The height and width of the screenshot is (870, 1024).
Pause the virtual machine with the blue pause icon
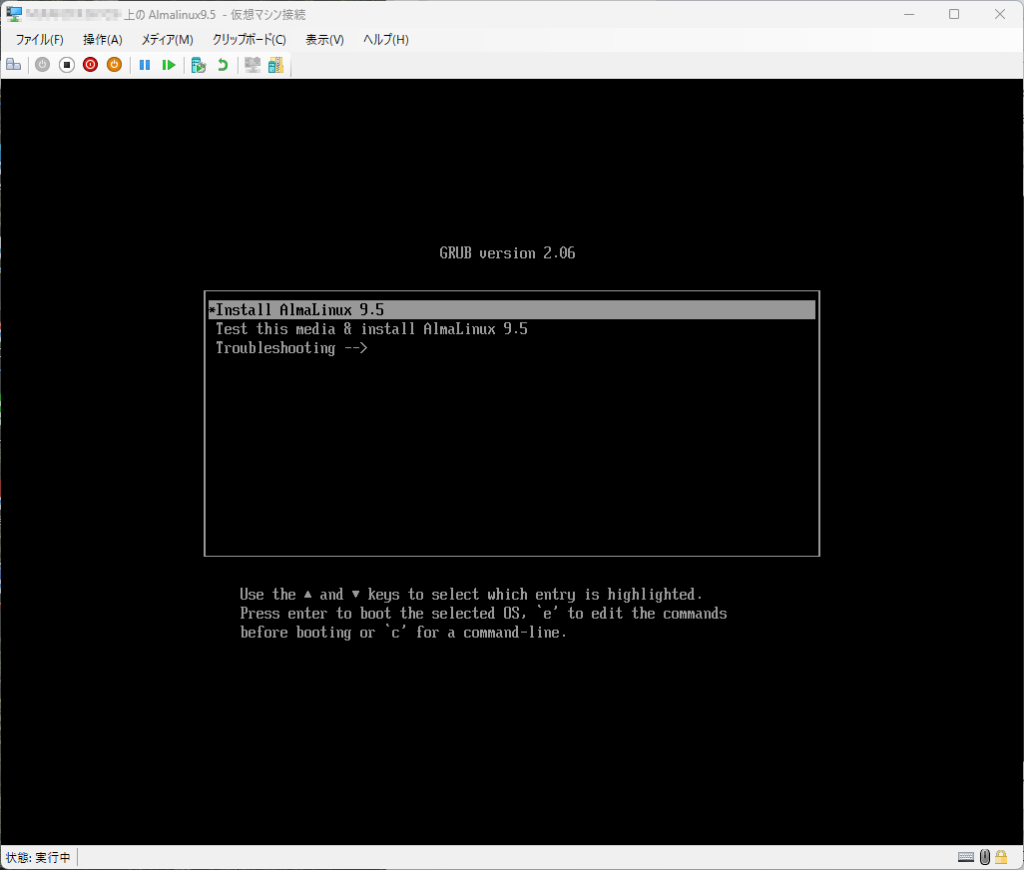point(145,65)
